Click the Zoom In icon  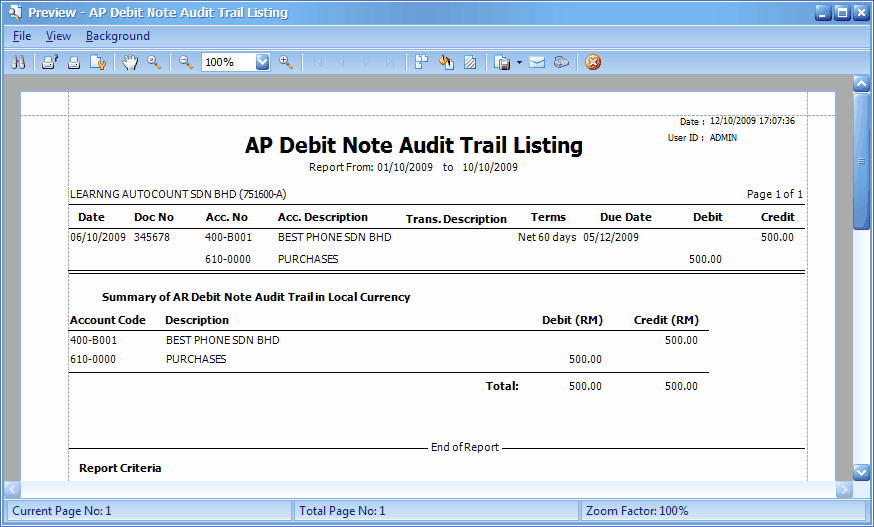(286, 62)
